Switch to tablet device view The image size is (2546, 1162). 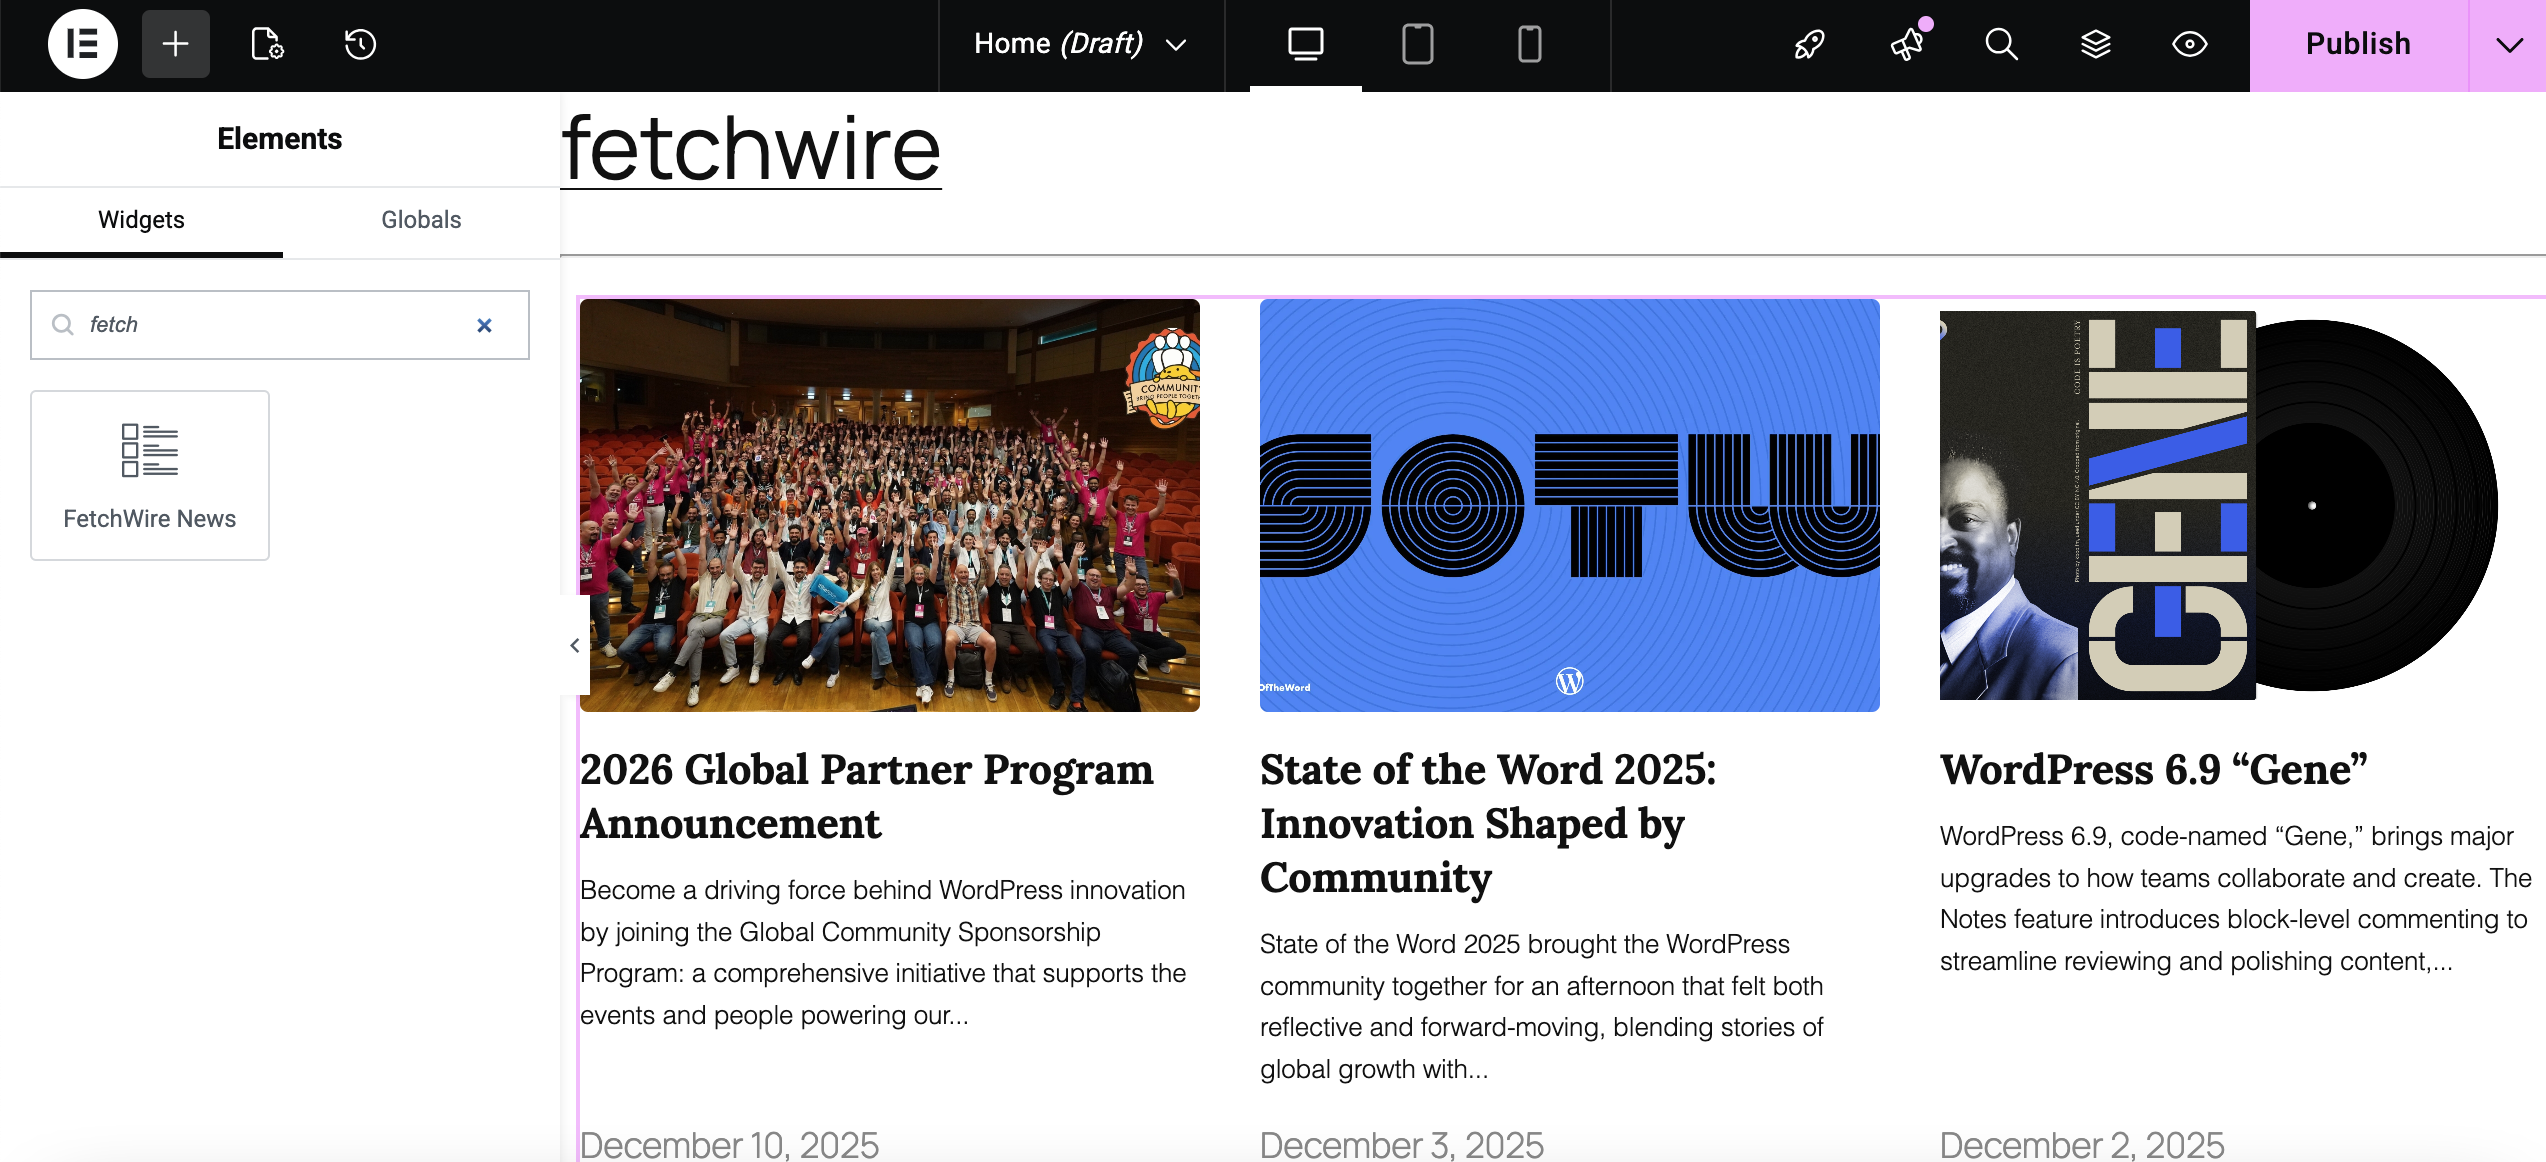click(1417, 44)
